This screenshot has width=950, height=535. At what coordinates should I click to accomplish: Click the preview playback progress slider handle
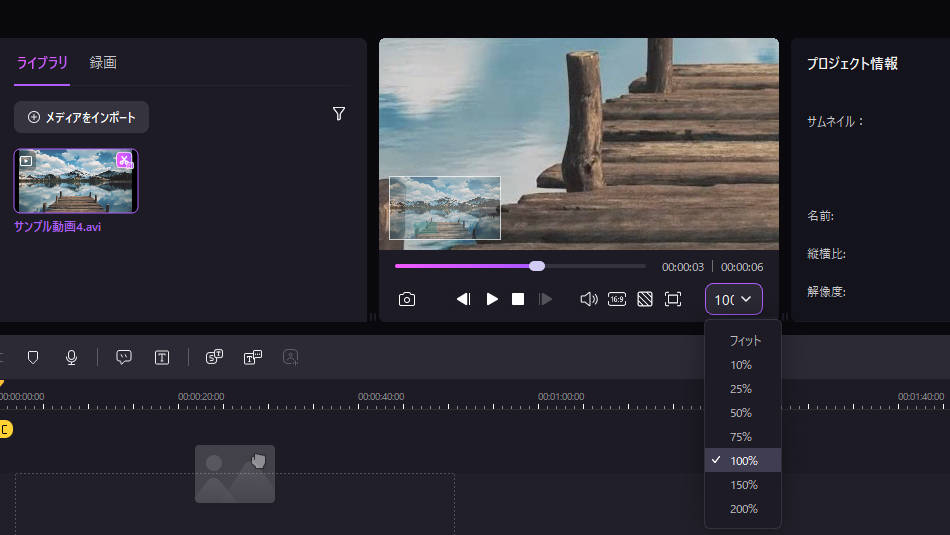tap(537, 266)
